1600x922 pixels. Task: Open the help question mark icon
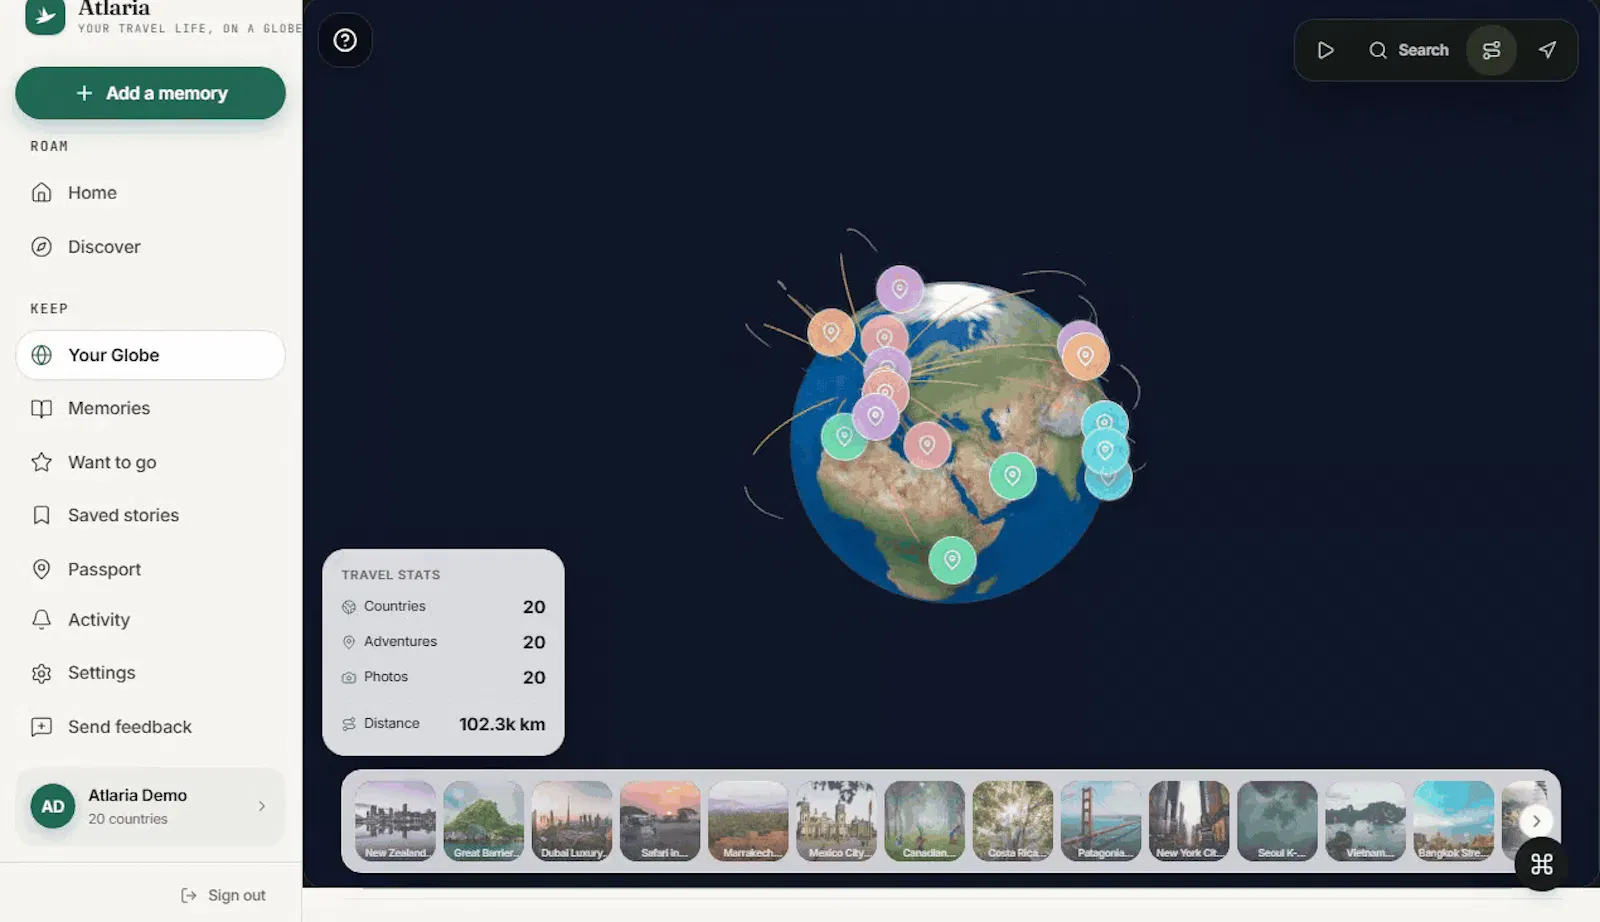pyautogui.click(x=345, y=40)
